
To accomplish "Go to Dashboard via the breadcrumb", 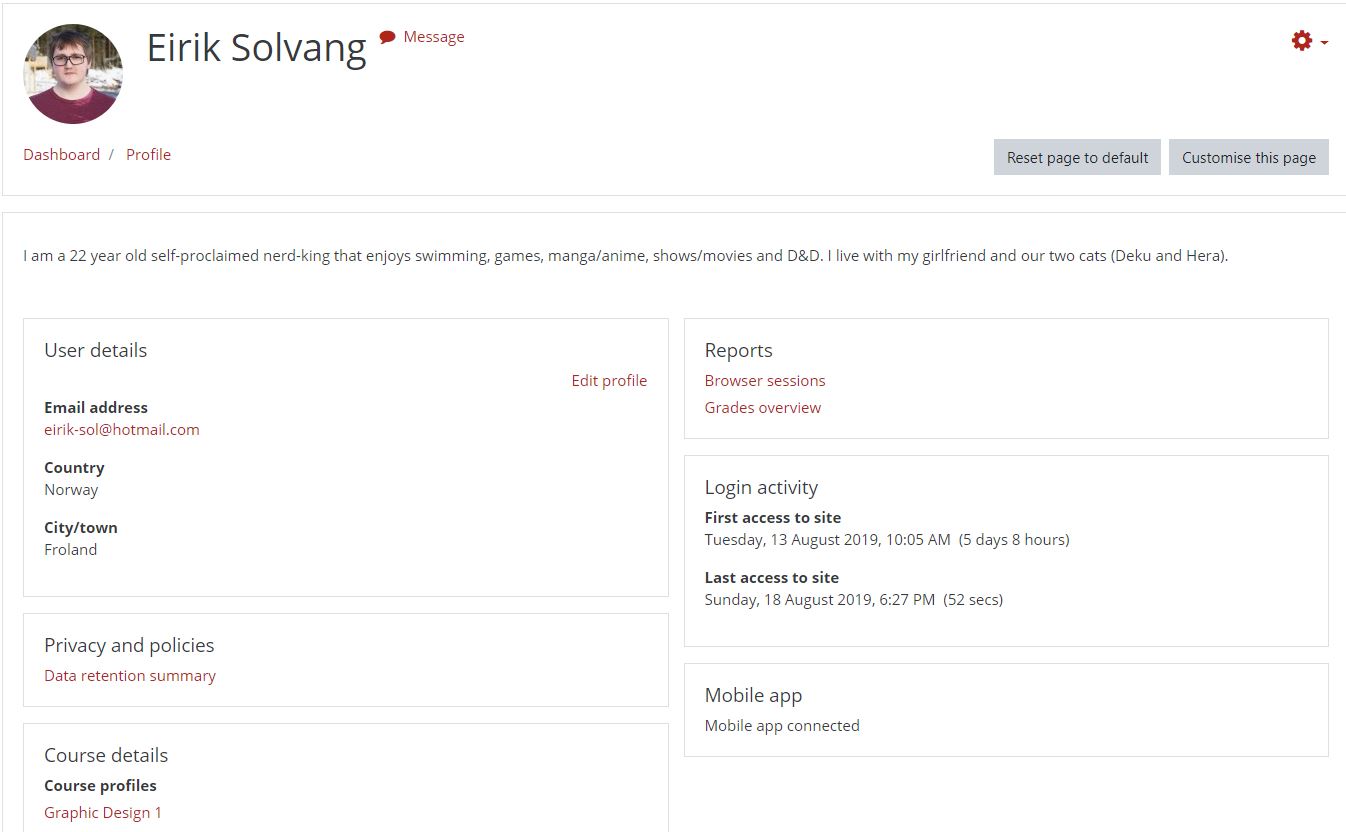I will pyautogui.click(x=62, y=154).
